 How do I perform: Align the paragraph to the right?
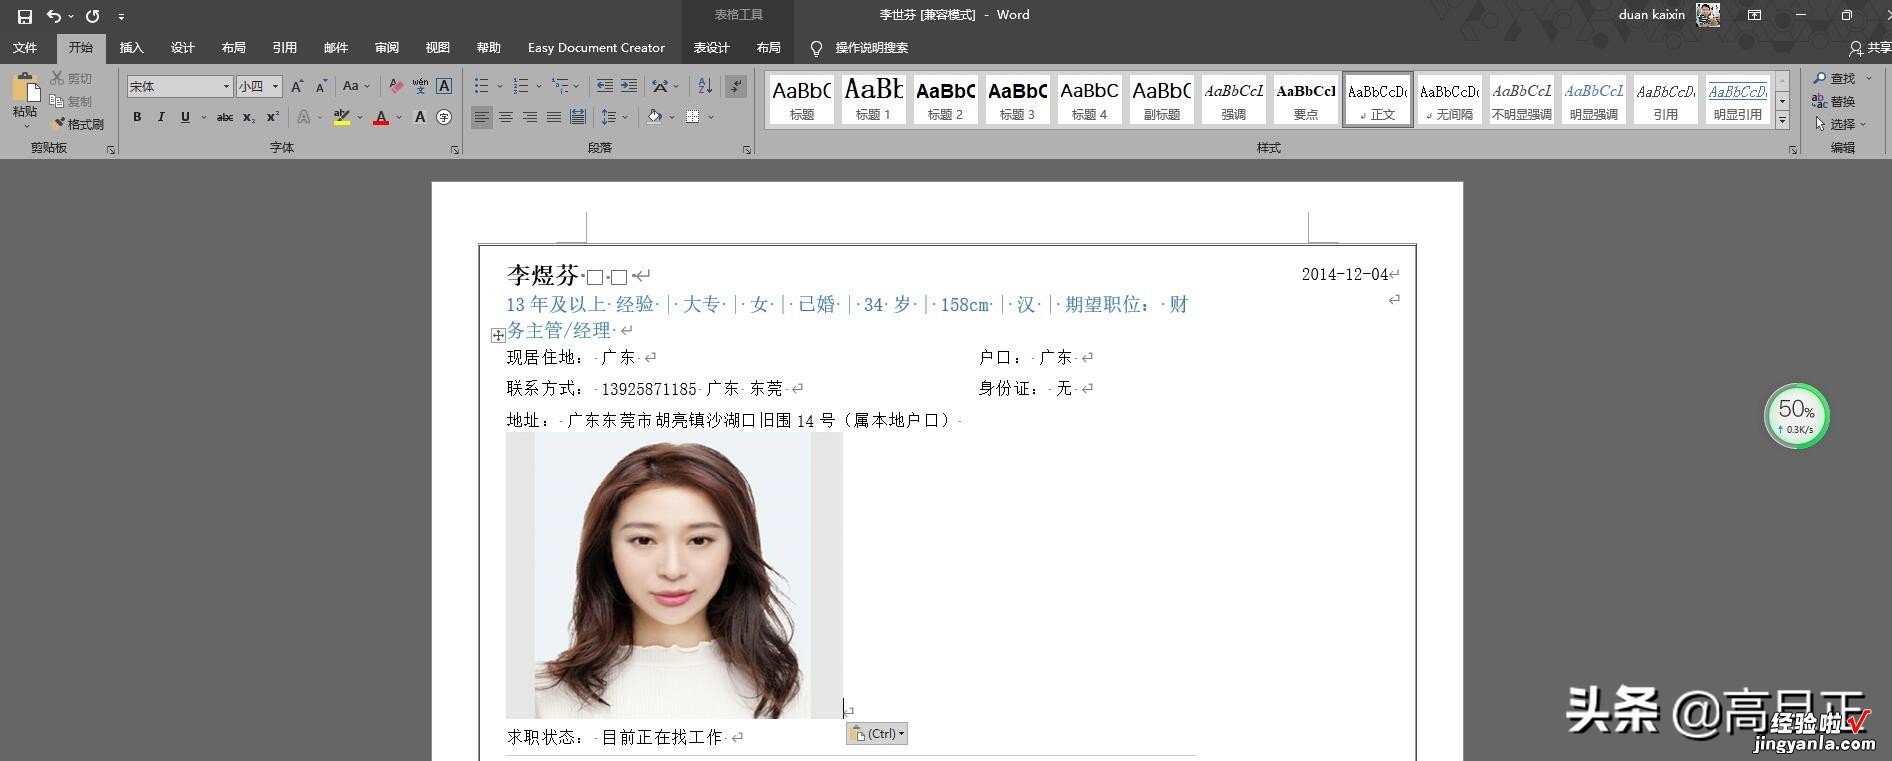530,117
